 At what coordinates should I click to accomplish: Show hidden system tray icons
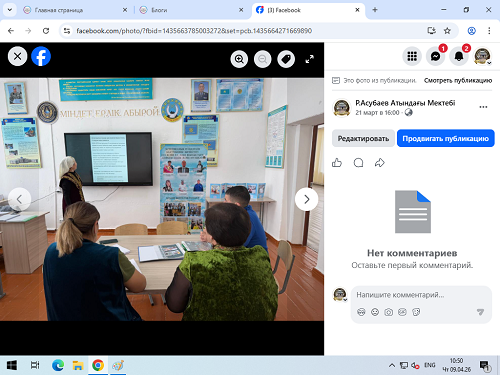pyautogui.click(x=392, y=365)
